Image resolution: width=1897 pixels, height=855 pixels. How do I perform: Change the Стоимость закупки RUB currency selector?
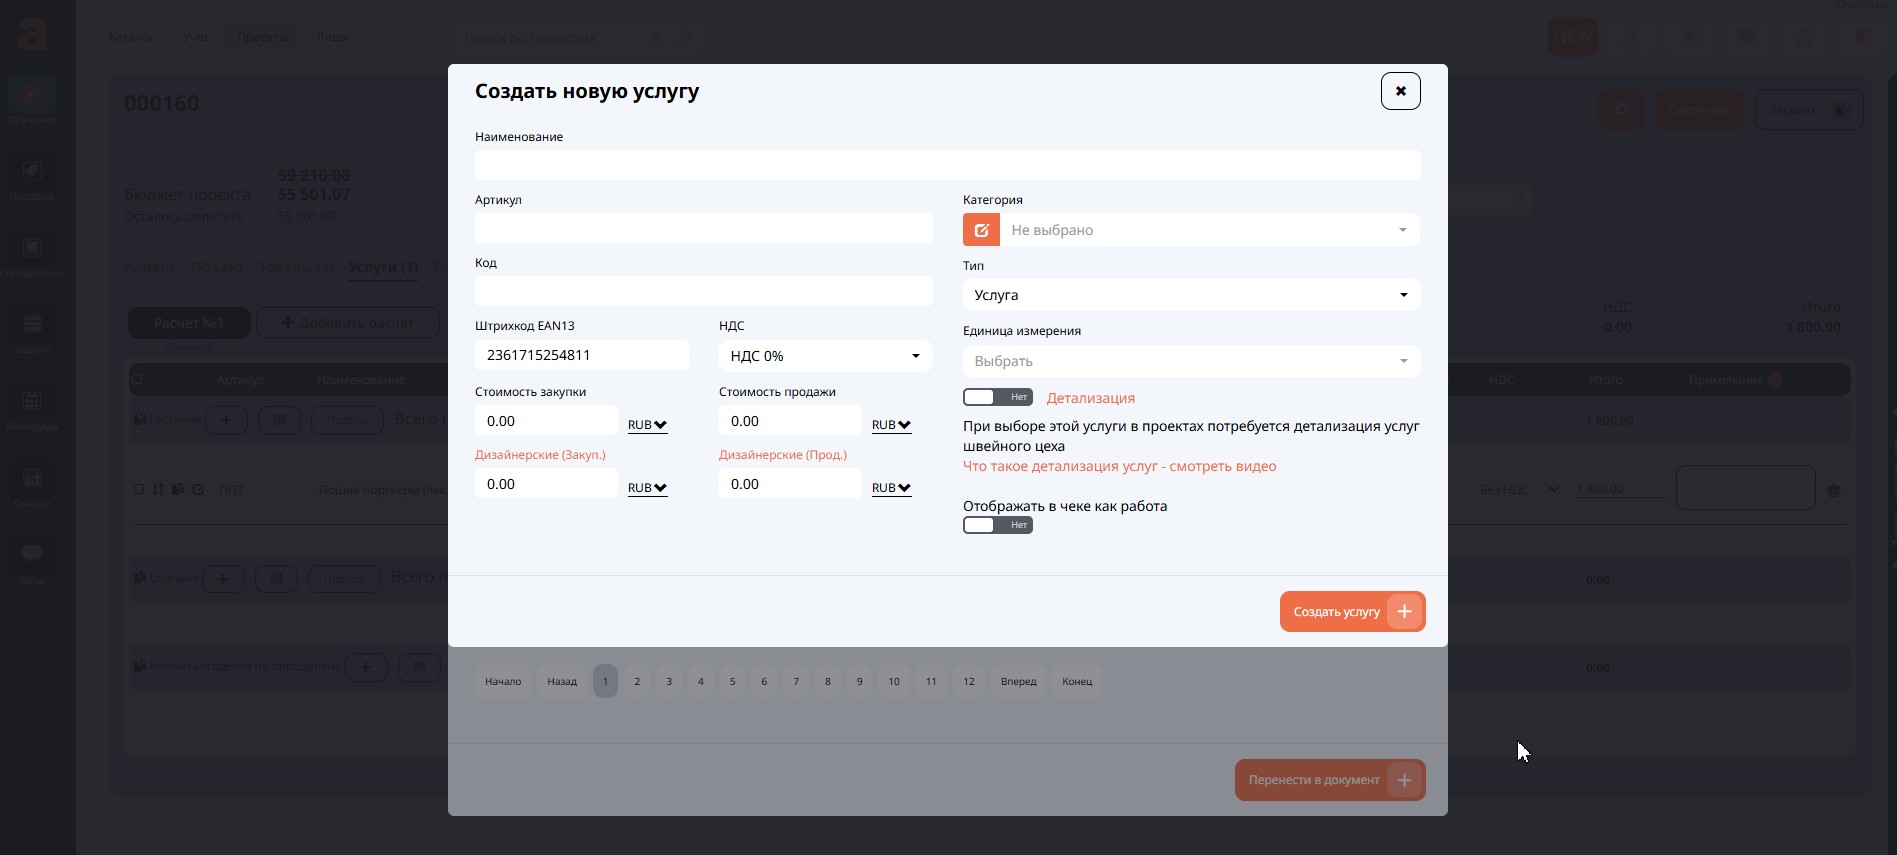click(647, 425)
